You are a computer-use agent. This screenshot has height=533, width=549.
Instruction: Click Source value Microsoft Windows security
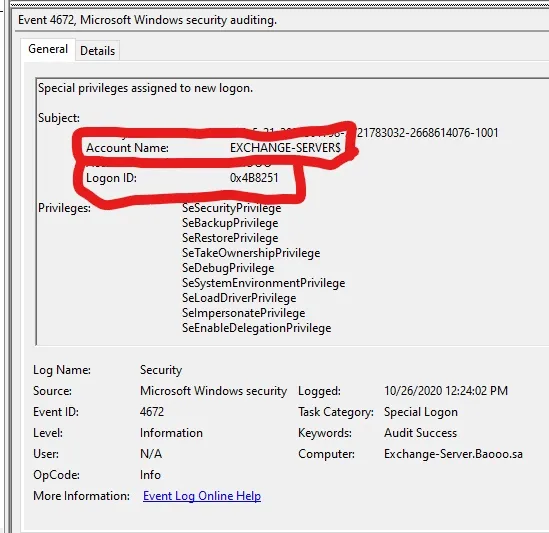214,391
